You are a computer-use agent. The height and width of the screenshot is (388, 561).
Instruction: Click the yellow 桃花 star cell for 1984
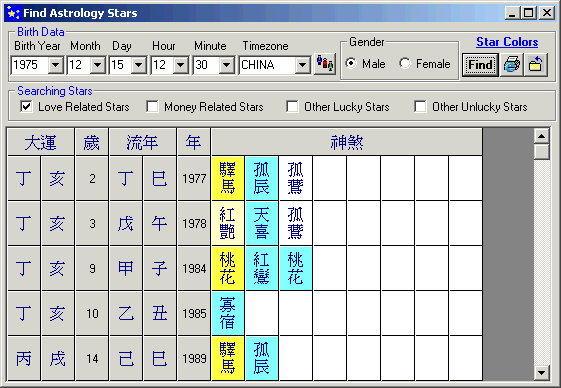coord(228,268)
